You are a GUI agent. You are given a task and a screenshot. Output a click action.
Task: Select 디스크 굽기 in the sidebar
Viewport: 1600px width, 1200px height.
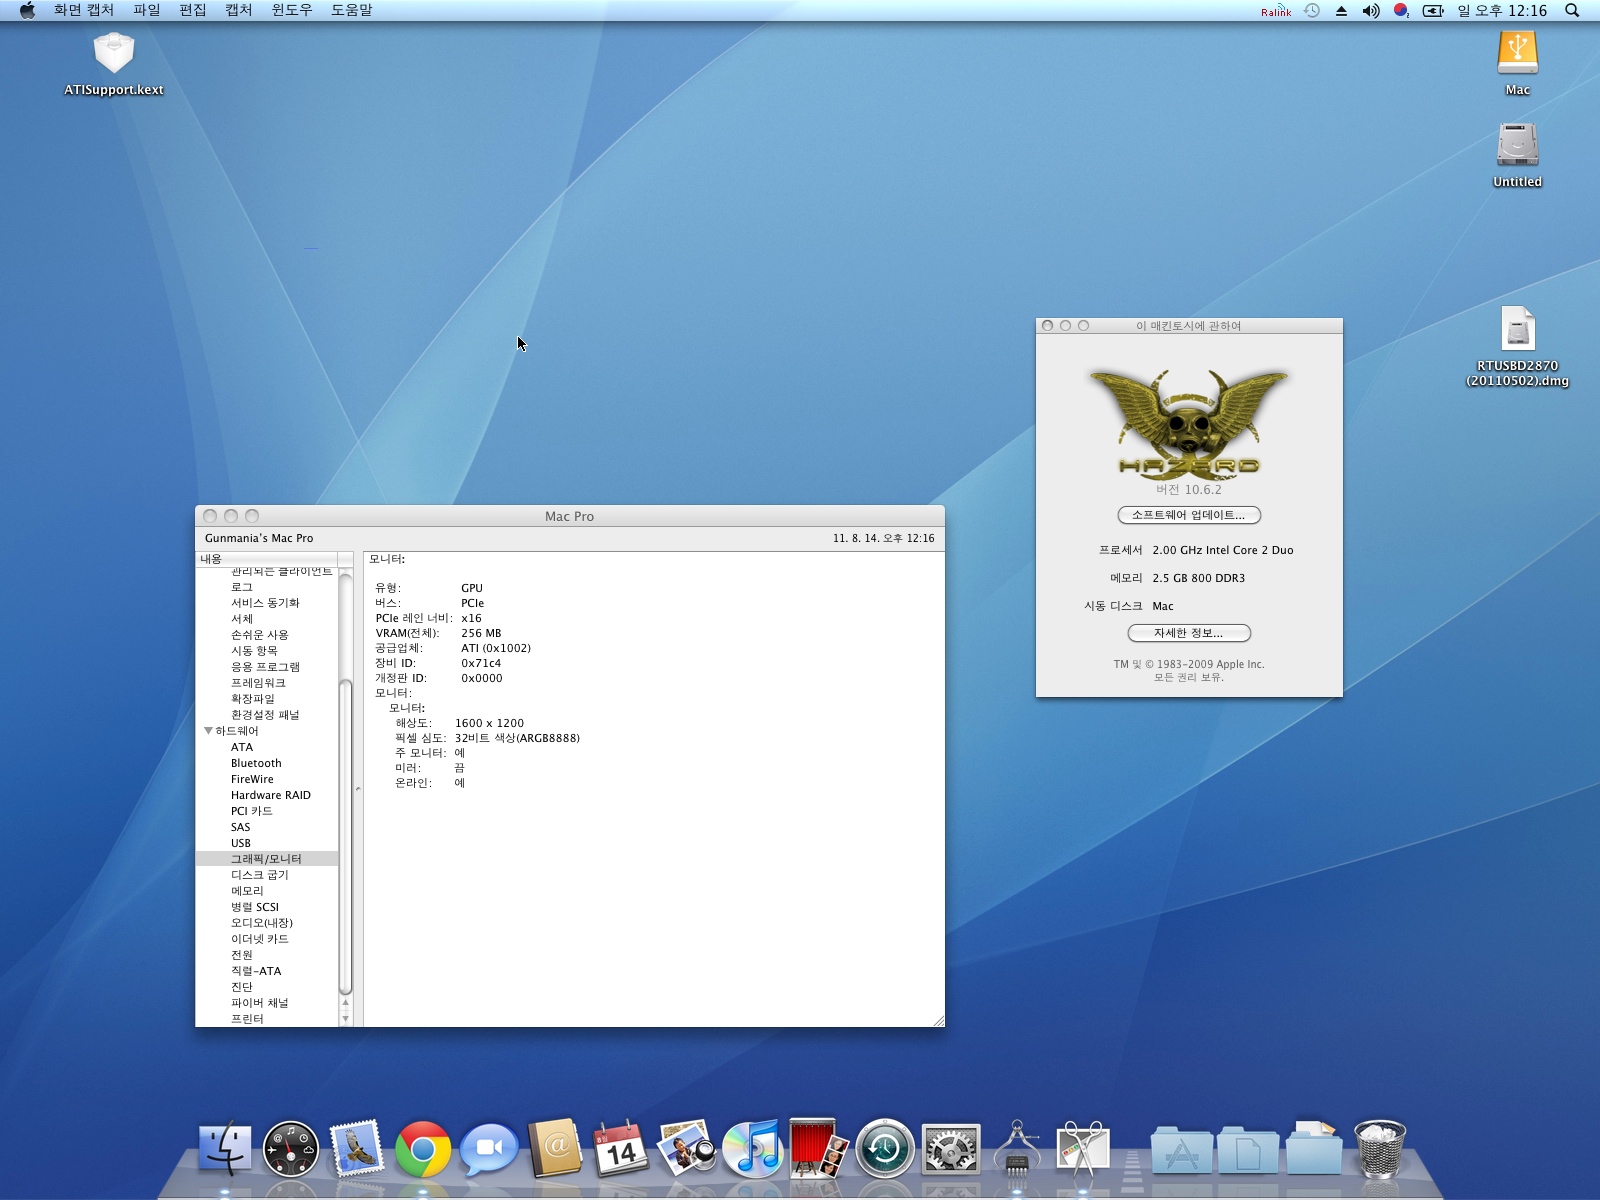(x=260, y=875)
